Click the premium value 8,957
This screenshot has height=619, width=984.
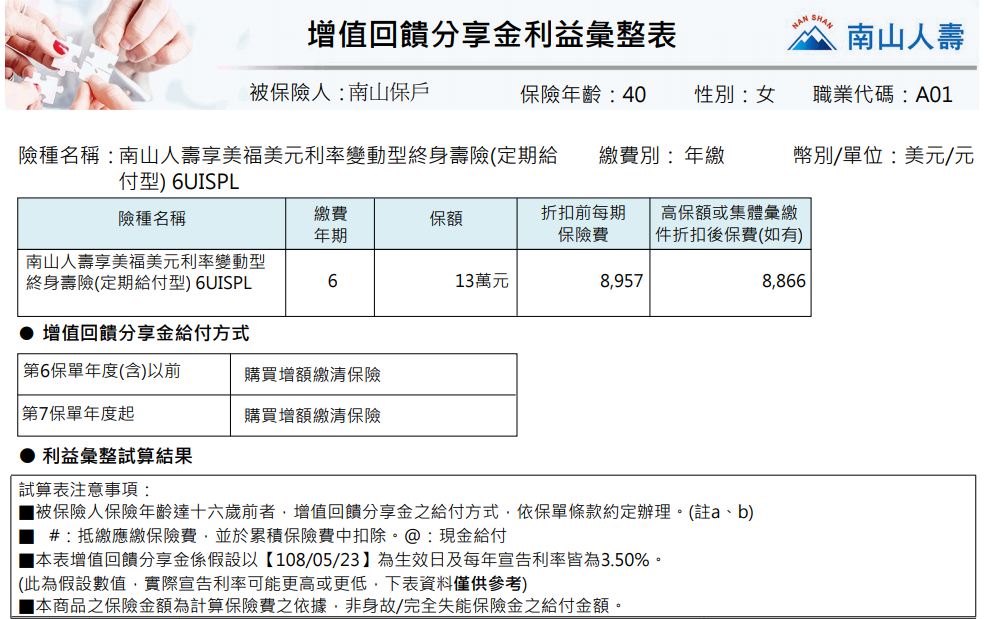coord(621,281)
